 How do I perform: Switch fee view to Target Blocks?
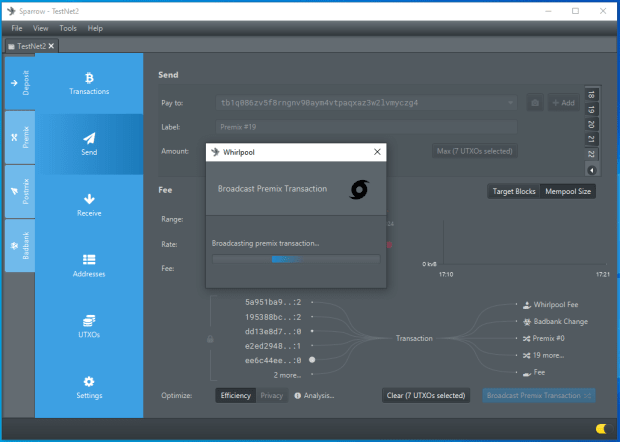514,191
